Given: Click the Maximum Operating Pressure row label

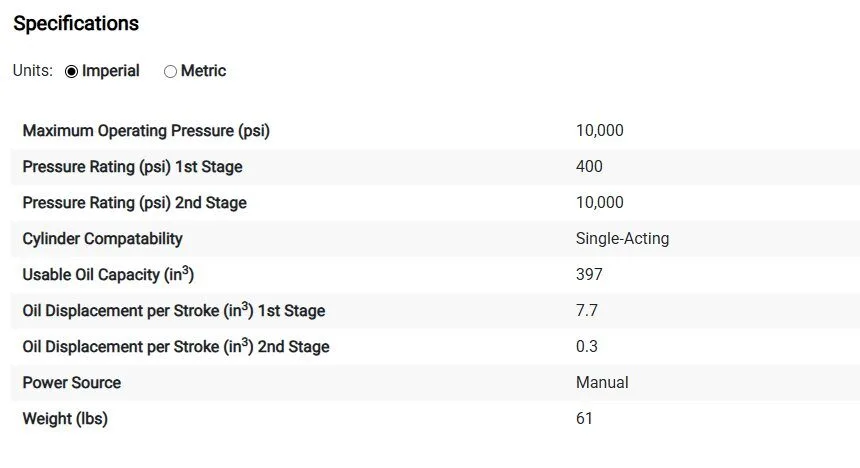Looking at the screenshot, I should pos(146,131).
